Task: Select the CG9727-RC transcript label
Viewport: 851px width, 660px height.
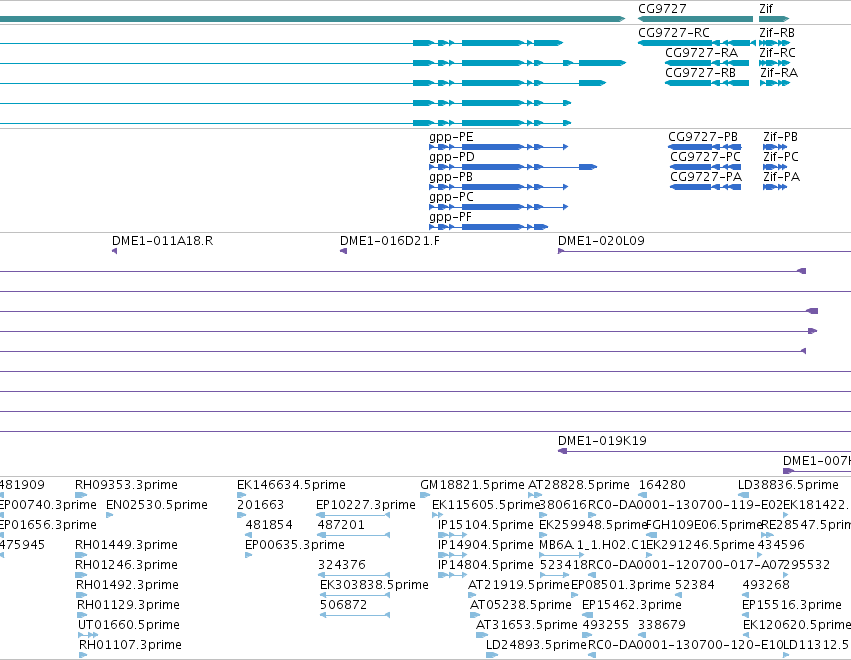Action: click(x=674, y=33)
